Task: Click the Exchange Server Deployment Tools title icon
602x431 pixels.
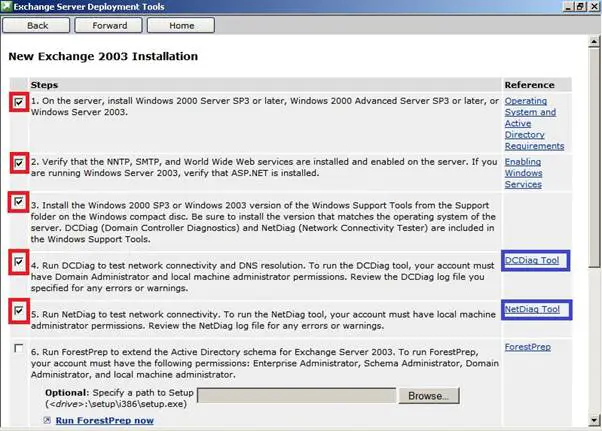Action: [x=6, y=7]
